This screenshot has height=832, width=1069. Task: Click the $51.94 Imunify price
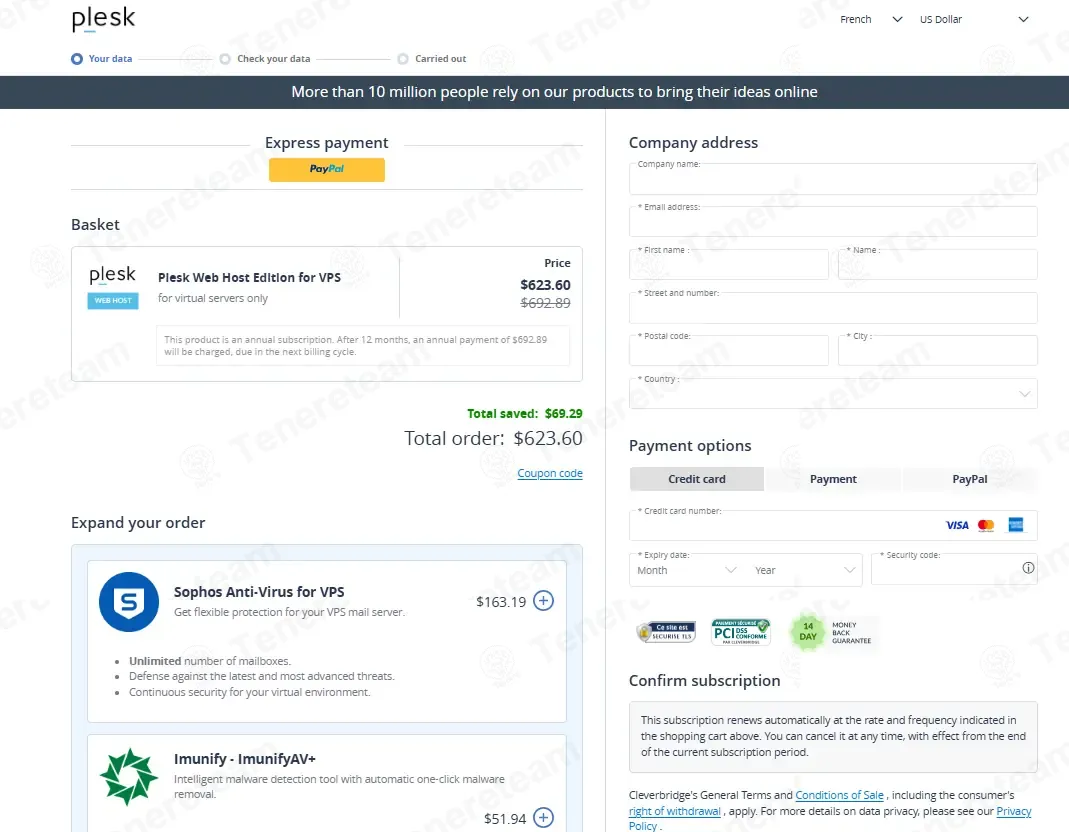pos(505,818)
